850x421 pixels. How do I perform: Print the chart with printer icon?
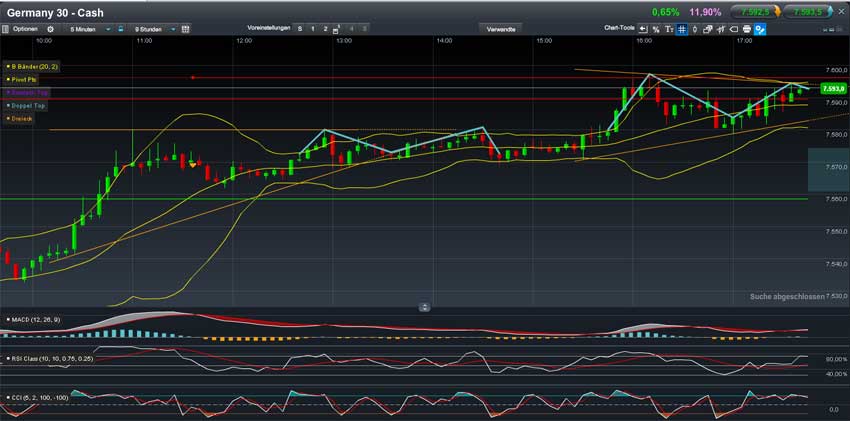747,29
